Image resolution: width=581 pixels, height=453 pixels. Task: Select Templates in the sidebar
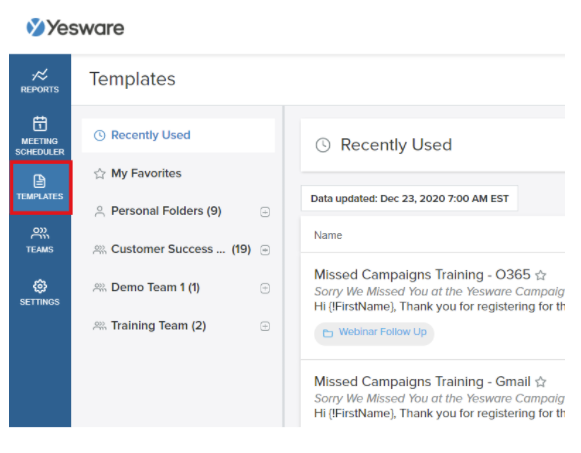[x=40, y=187]
